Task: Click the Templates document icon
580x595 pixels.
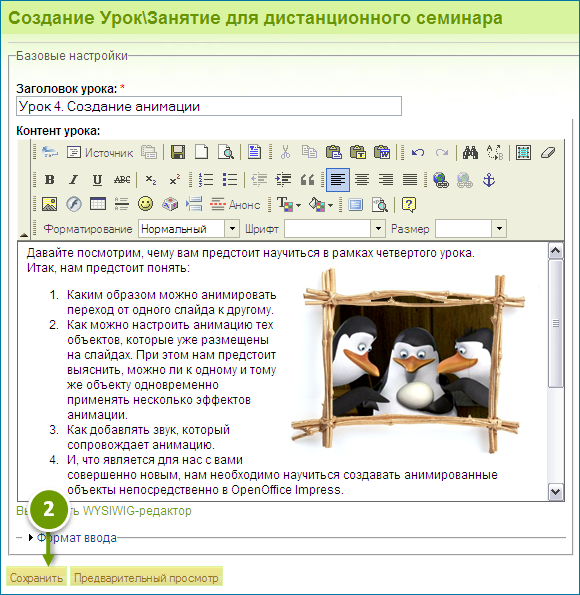Action: pos(254,152)
